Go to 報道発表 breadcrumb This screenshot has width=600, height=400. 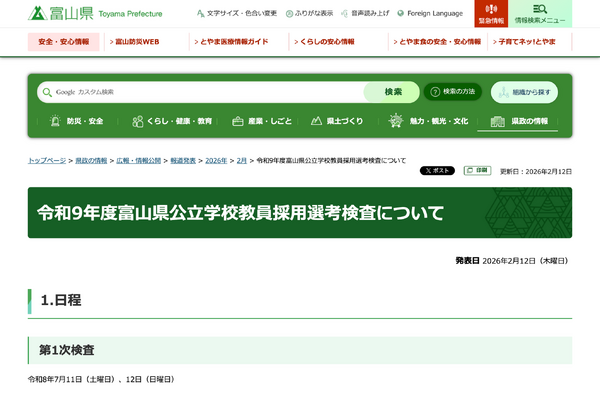pos(183,161)
